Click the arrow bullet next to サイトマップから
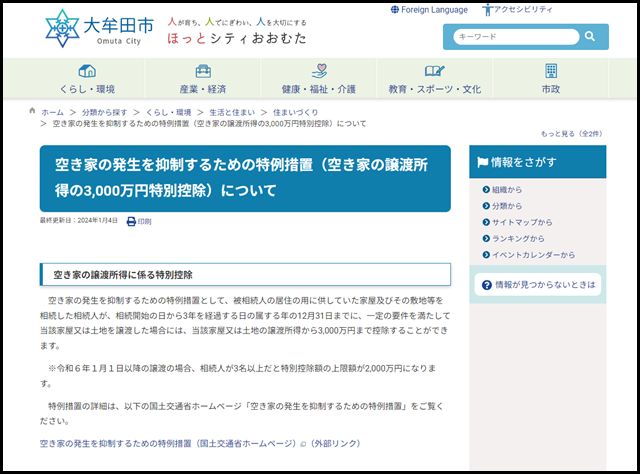Image resolution: width=640 pixels, height=474 pixels. [x=486, y=222]
